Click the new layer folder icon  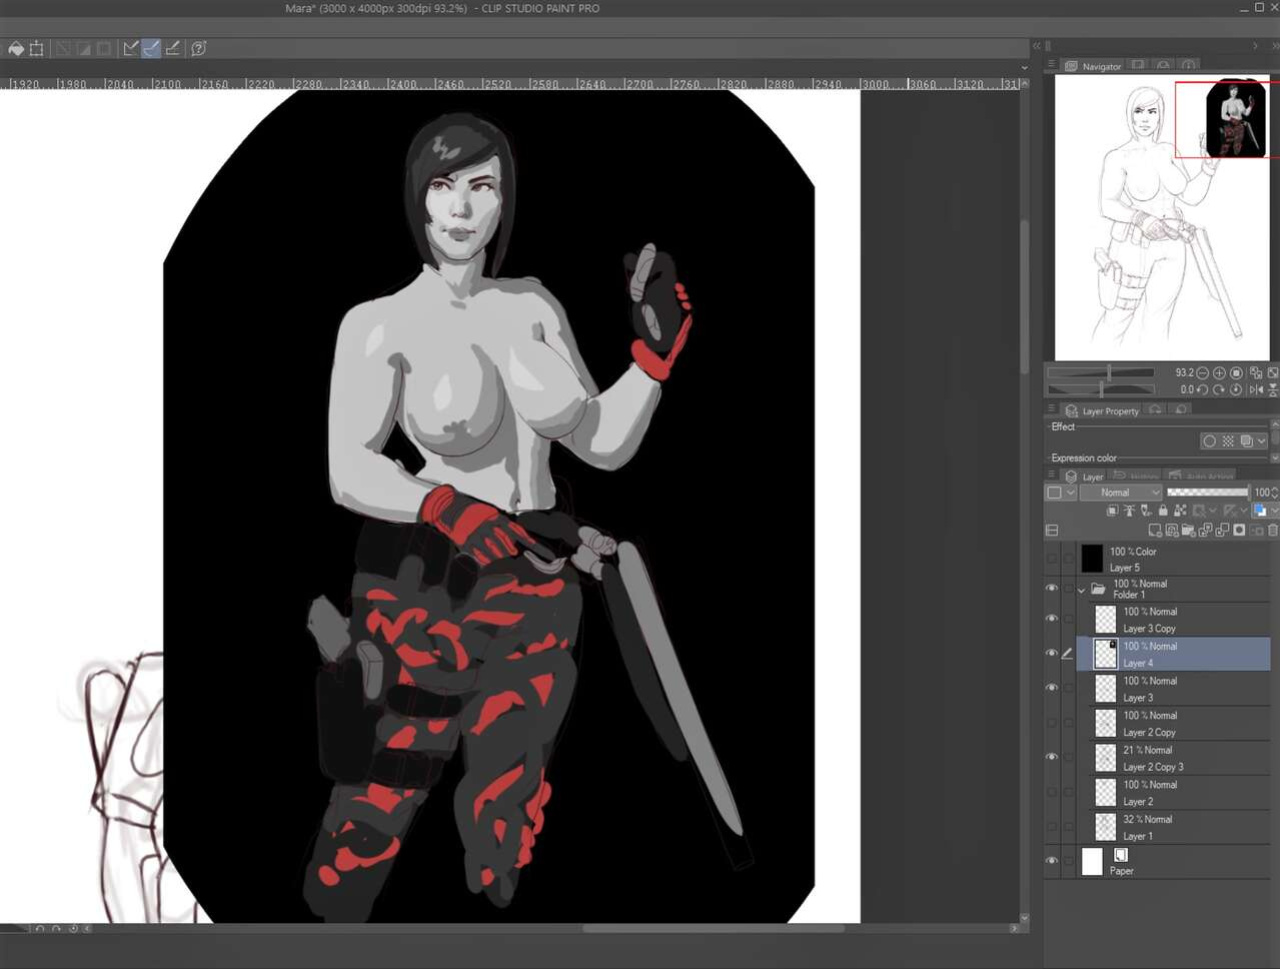pyautogui.click(x=1188, y=530)
